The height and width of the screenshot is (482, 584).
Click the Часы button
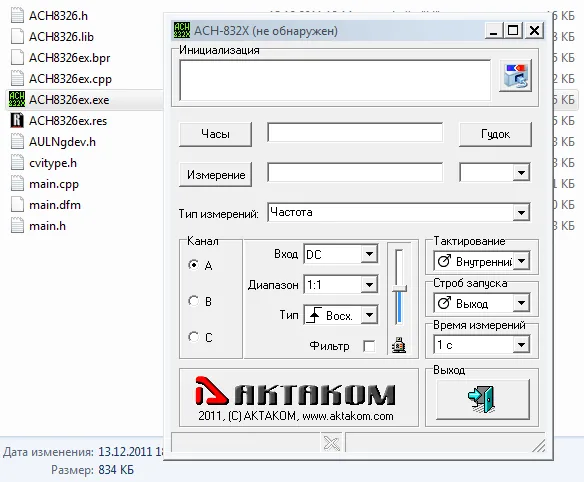point(215,134)
